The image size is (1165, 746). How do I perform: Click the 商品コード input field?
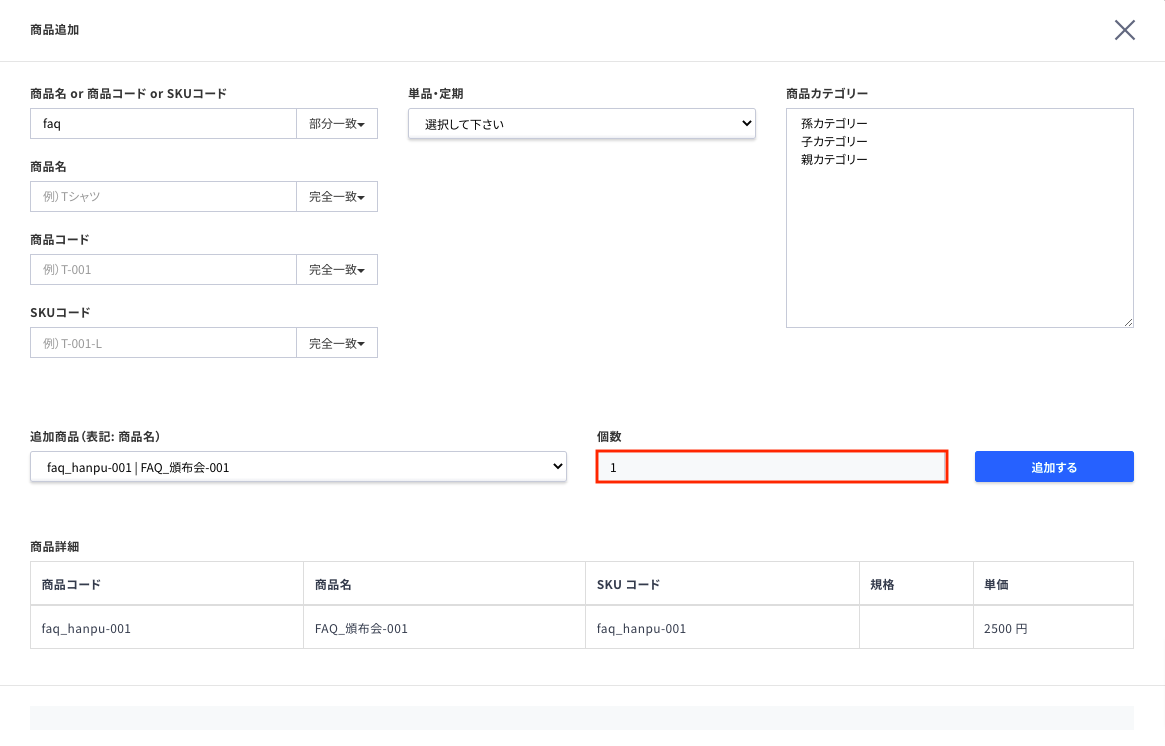click(x=163, y=270)
